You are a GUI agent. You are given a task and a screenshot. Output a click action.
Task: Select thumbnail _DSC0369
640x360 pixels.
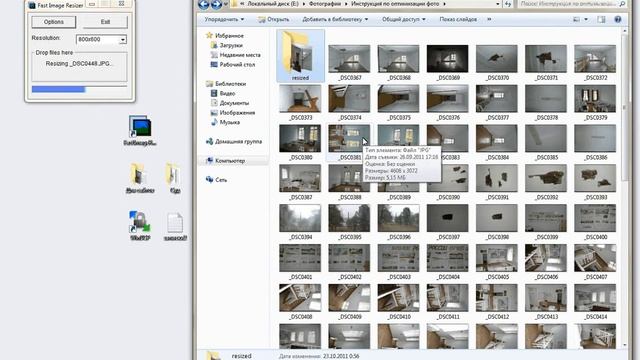pos(447,59)
